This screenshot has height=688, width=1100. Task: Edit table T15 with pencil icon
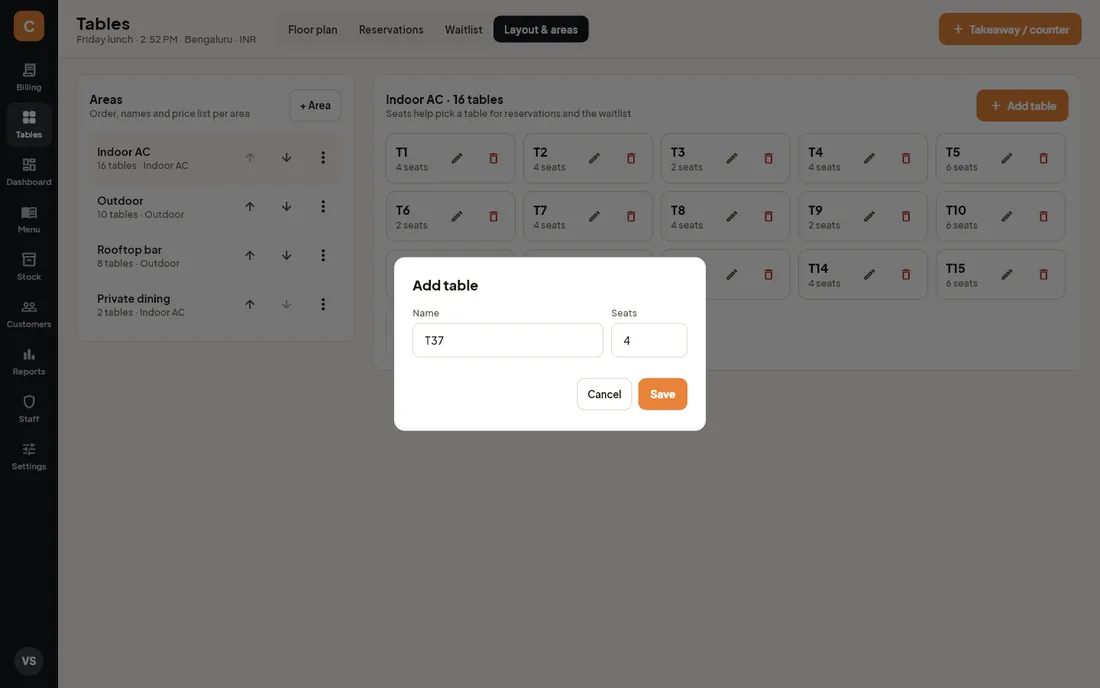pos(1007,275)
